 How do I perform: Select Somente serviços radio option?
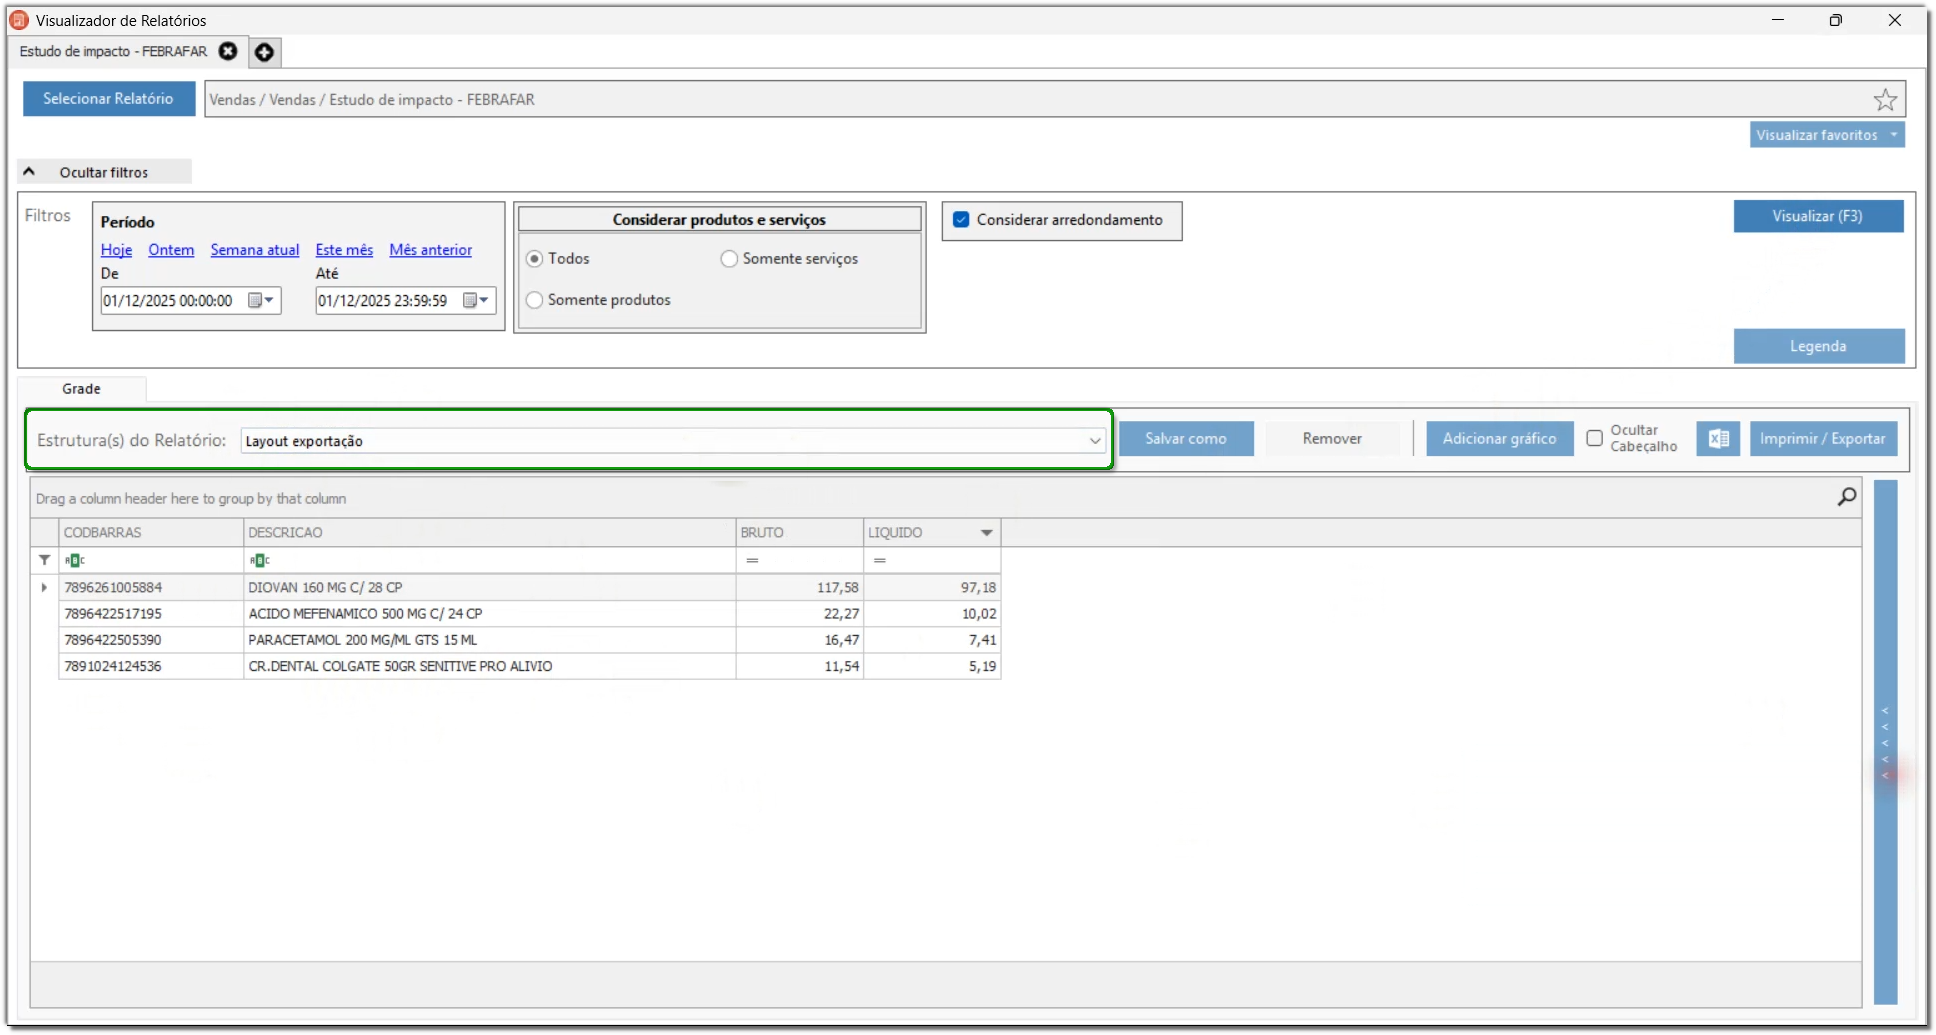pyautogui.click(x=729, y=259)
